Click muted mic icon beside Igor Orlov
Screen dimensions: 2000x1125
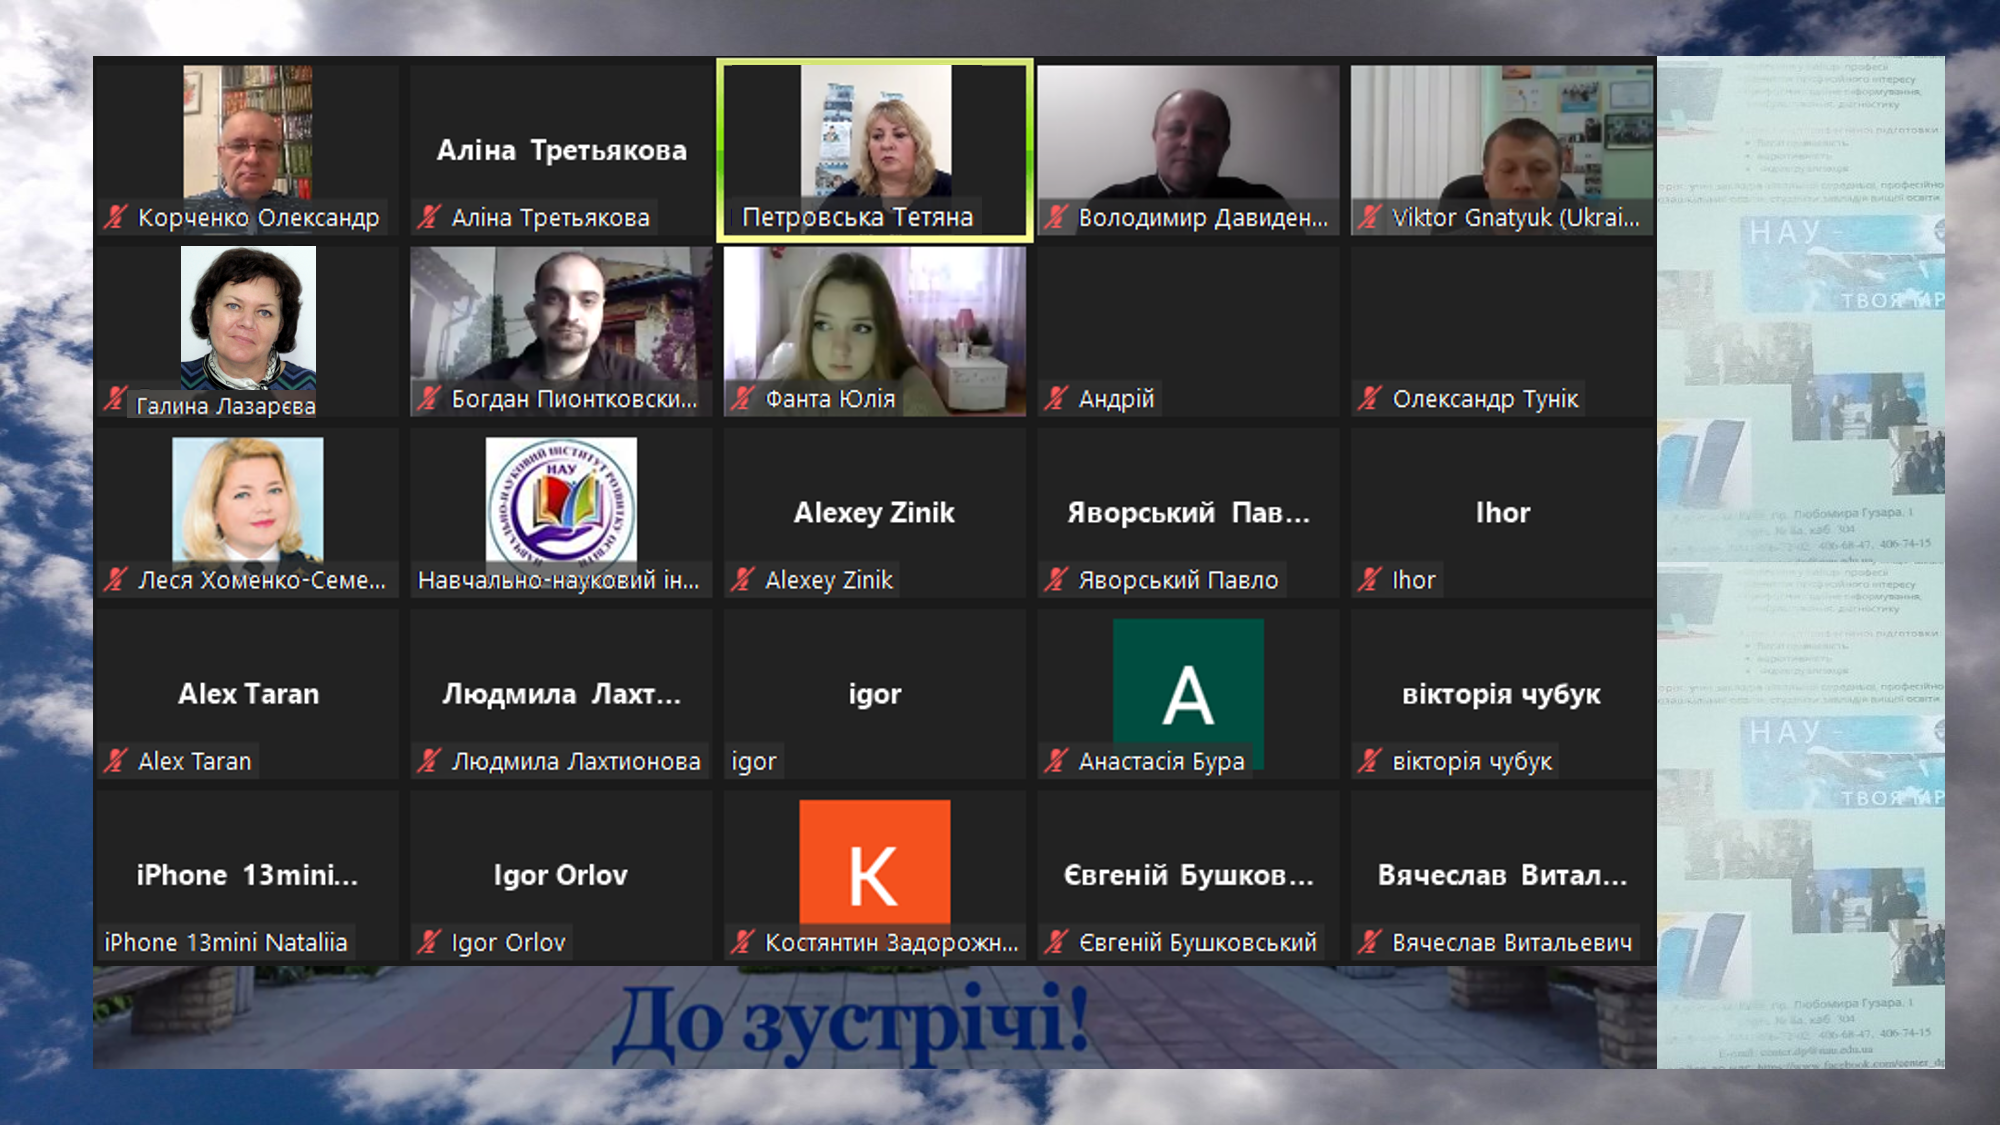[429, 942]
